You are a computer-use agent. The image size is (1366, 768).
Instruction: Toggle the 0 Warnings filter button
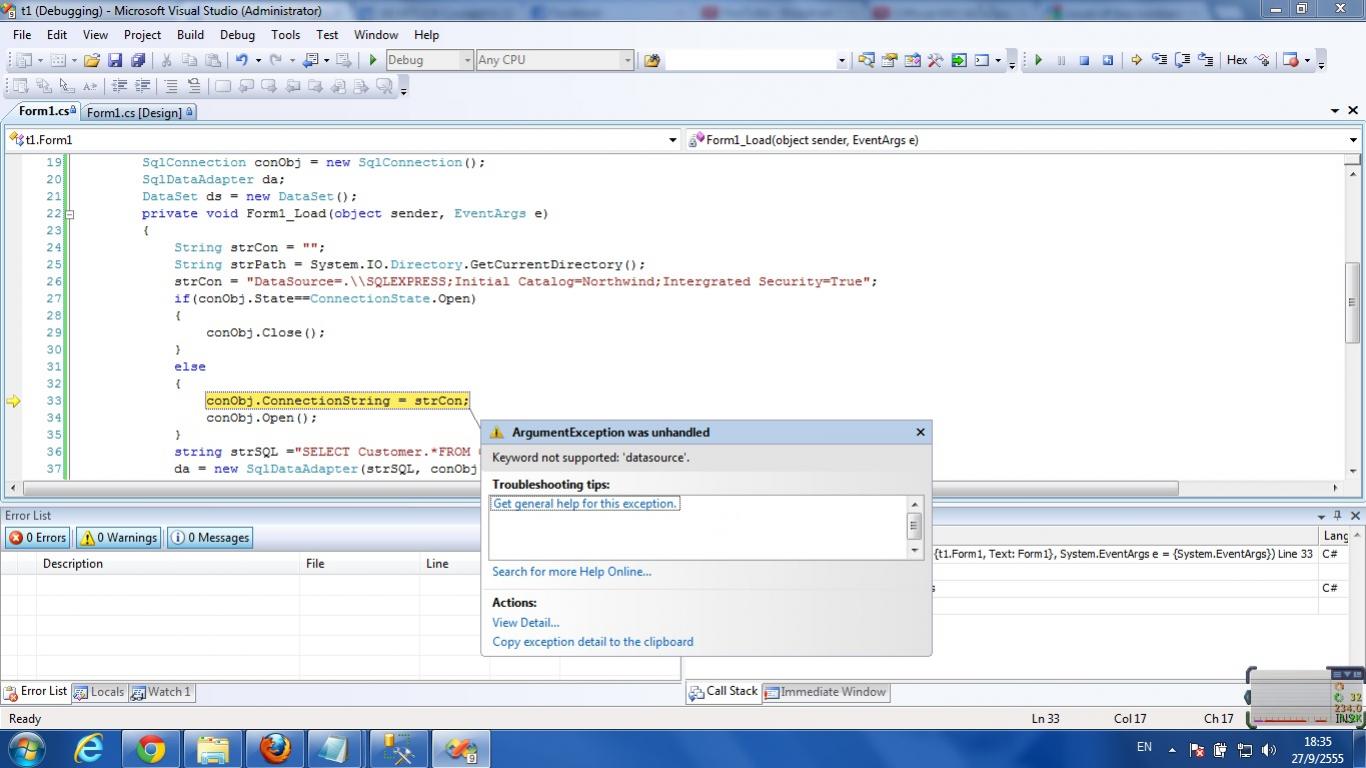[x=118, y=538]
